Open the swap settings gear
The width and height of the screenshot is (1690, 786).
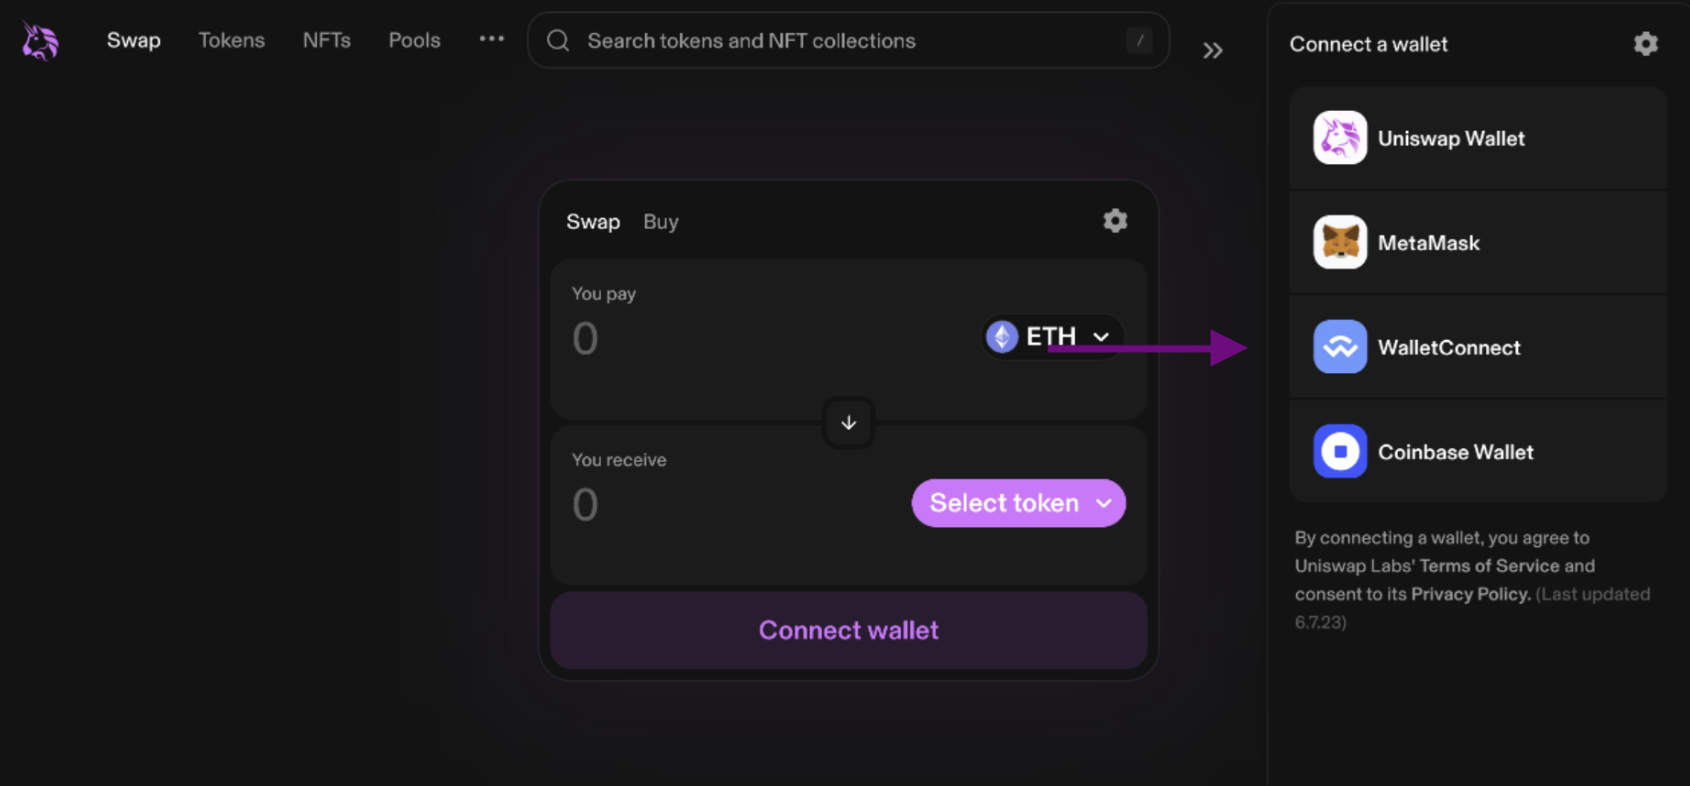pos(1114,221)
